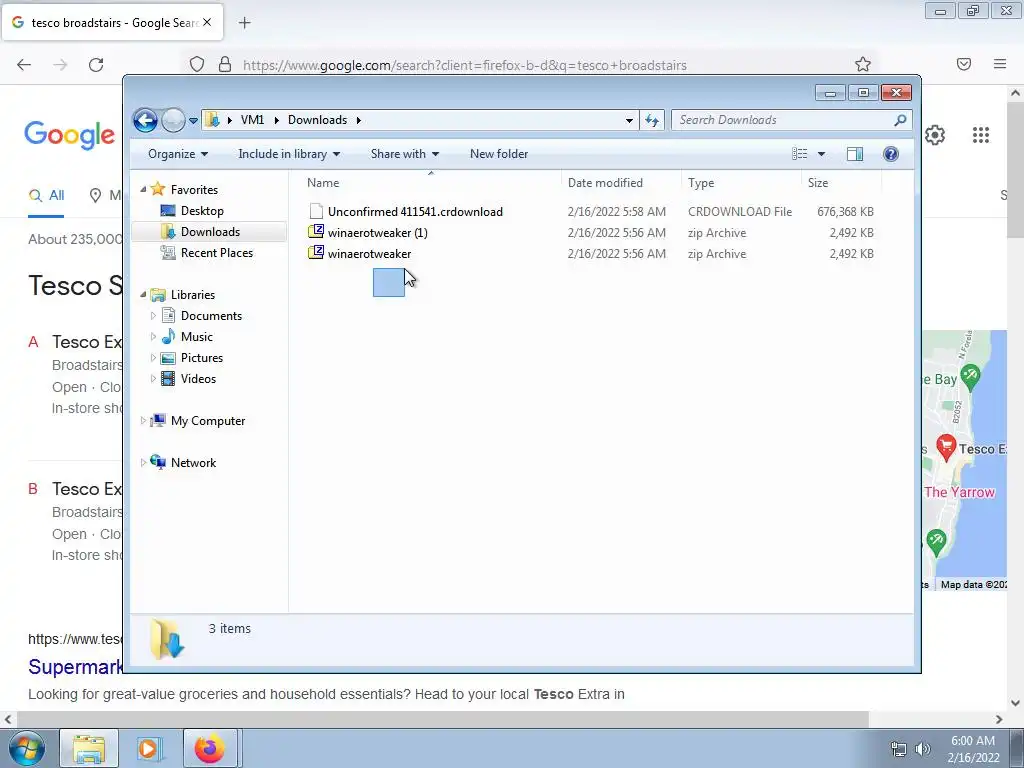
Task: Sort by the Size column header
Action: (841, 183)
